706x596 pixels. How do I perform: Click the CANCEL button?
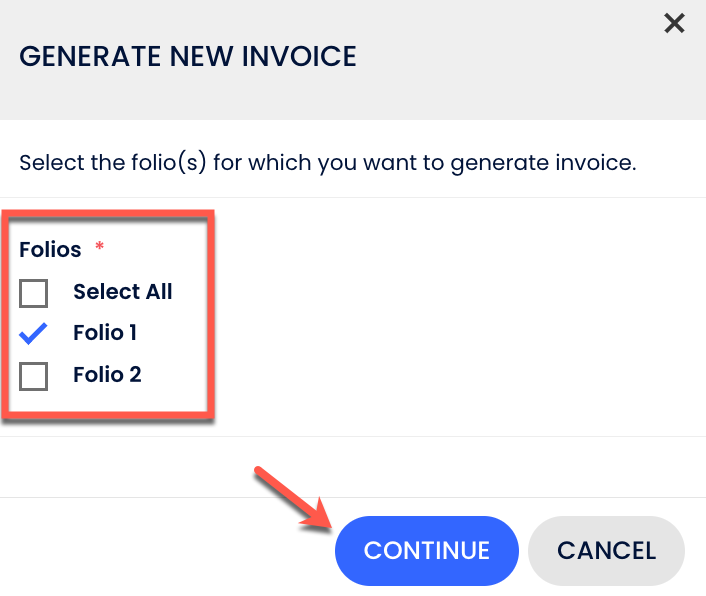(x=606, y=550)
